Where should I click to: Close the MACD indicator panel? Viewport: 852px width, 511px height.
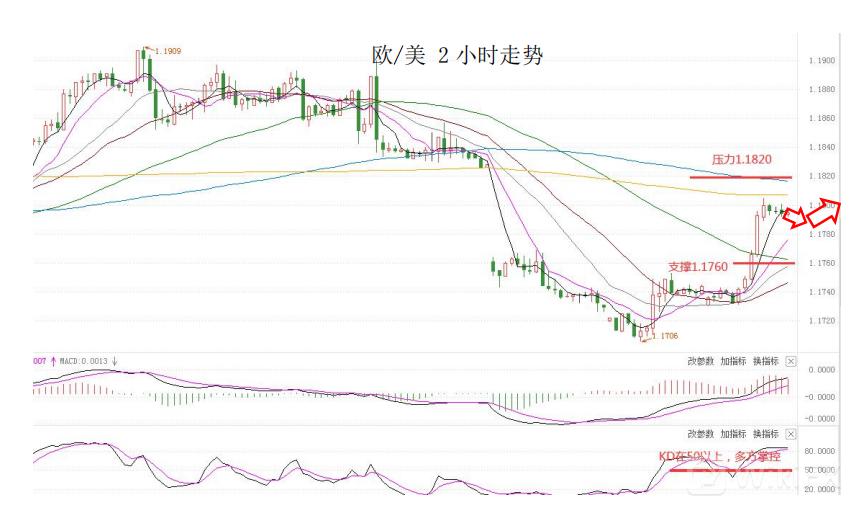coord(791,361)
